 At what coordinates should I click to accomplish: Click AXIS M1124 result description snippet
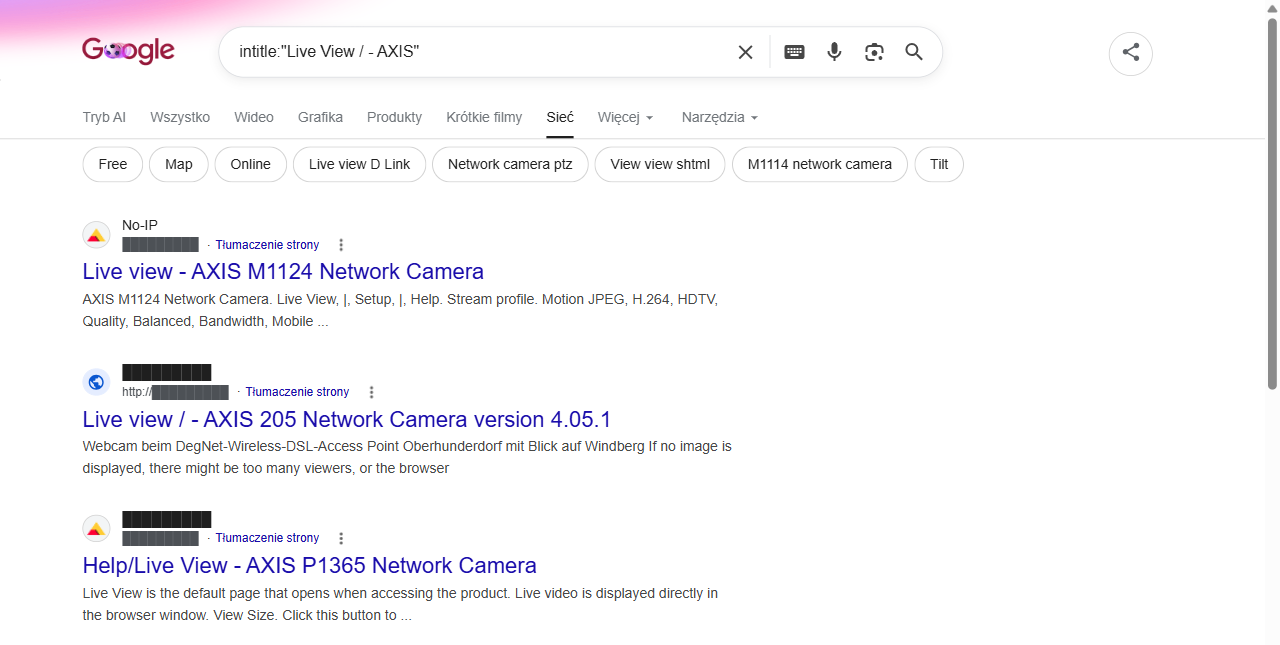tap(400, 310)
